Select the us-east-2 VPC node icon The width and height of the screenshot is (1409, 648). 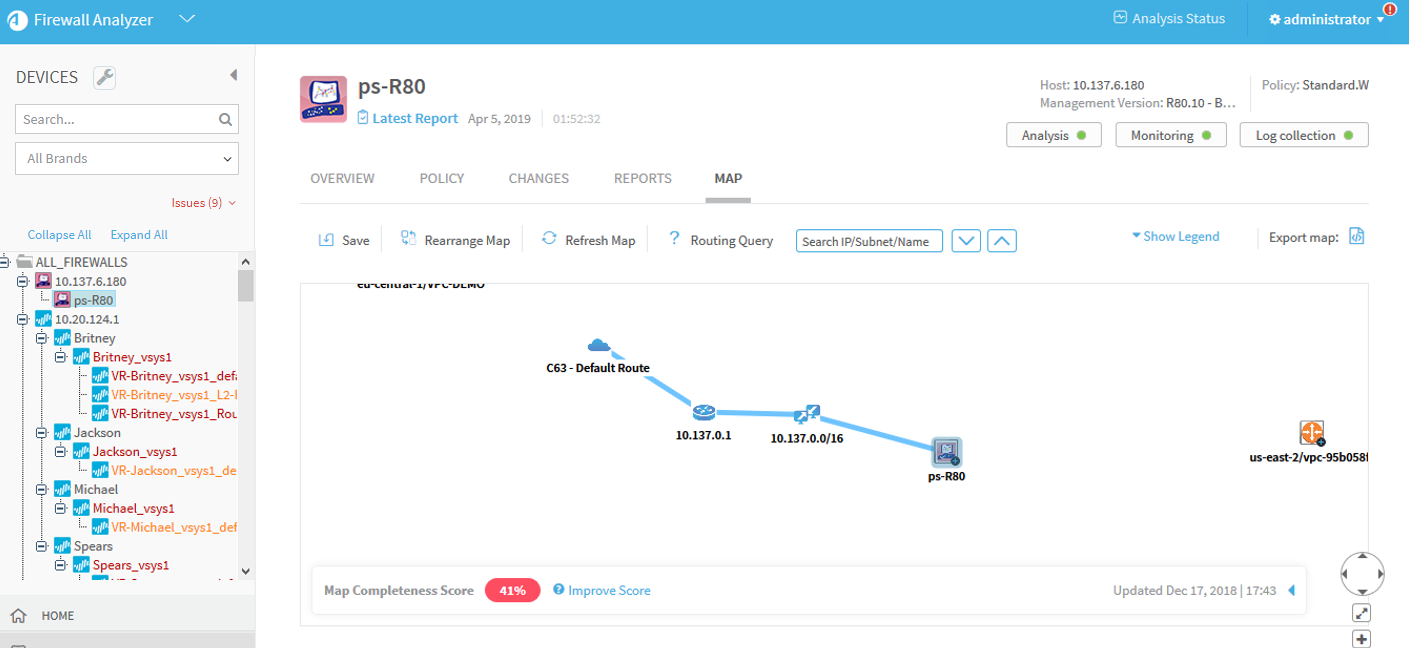(1311, 433)
